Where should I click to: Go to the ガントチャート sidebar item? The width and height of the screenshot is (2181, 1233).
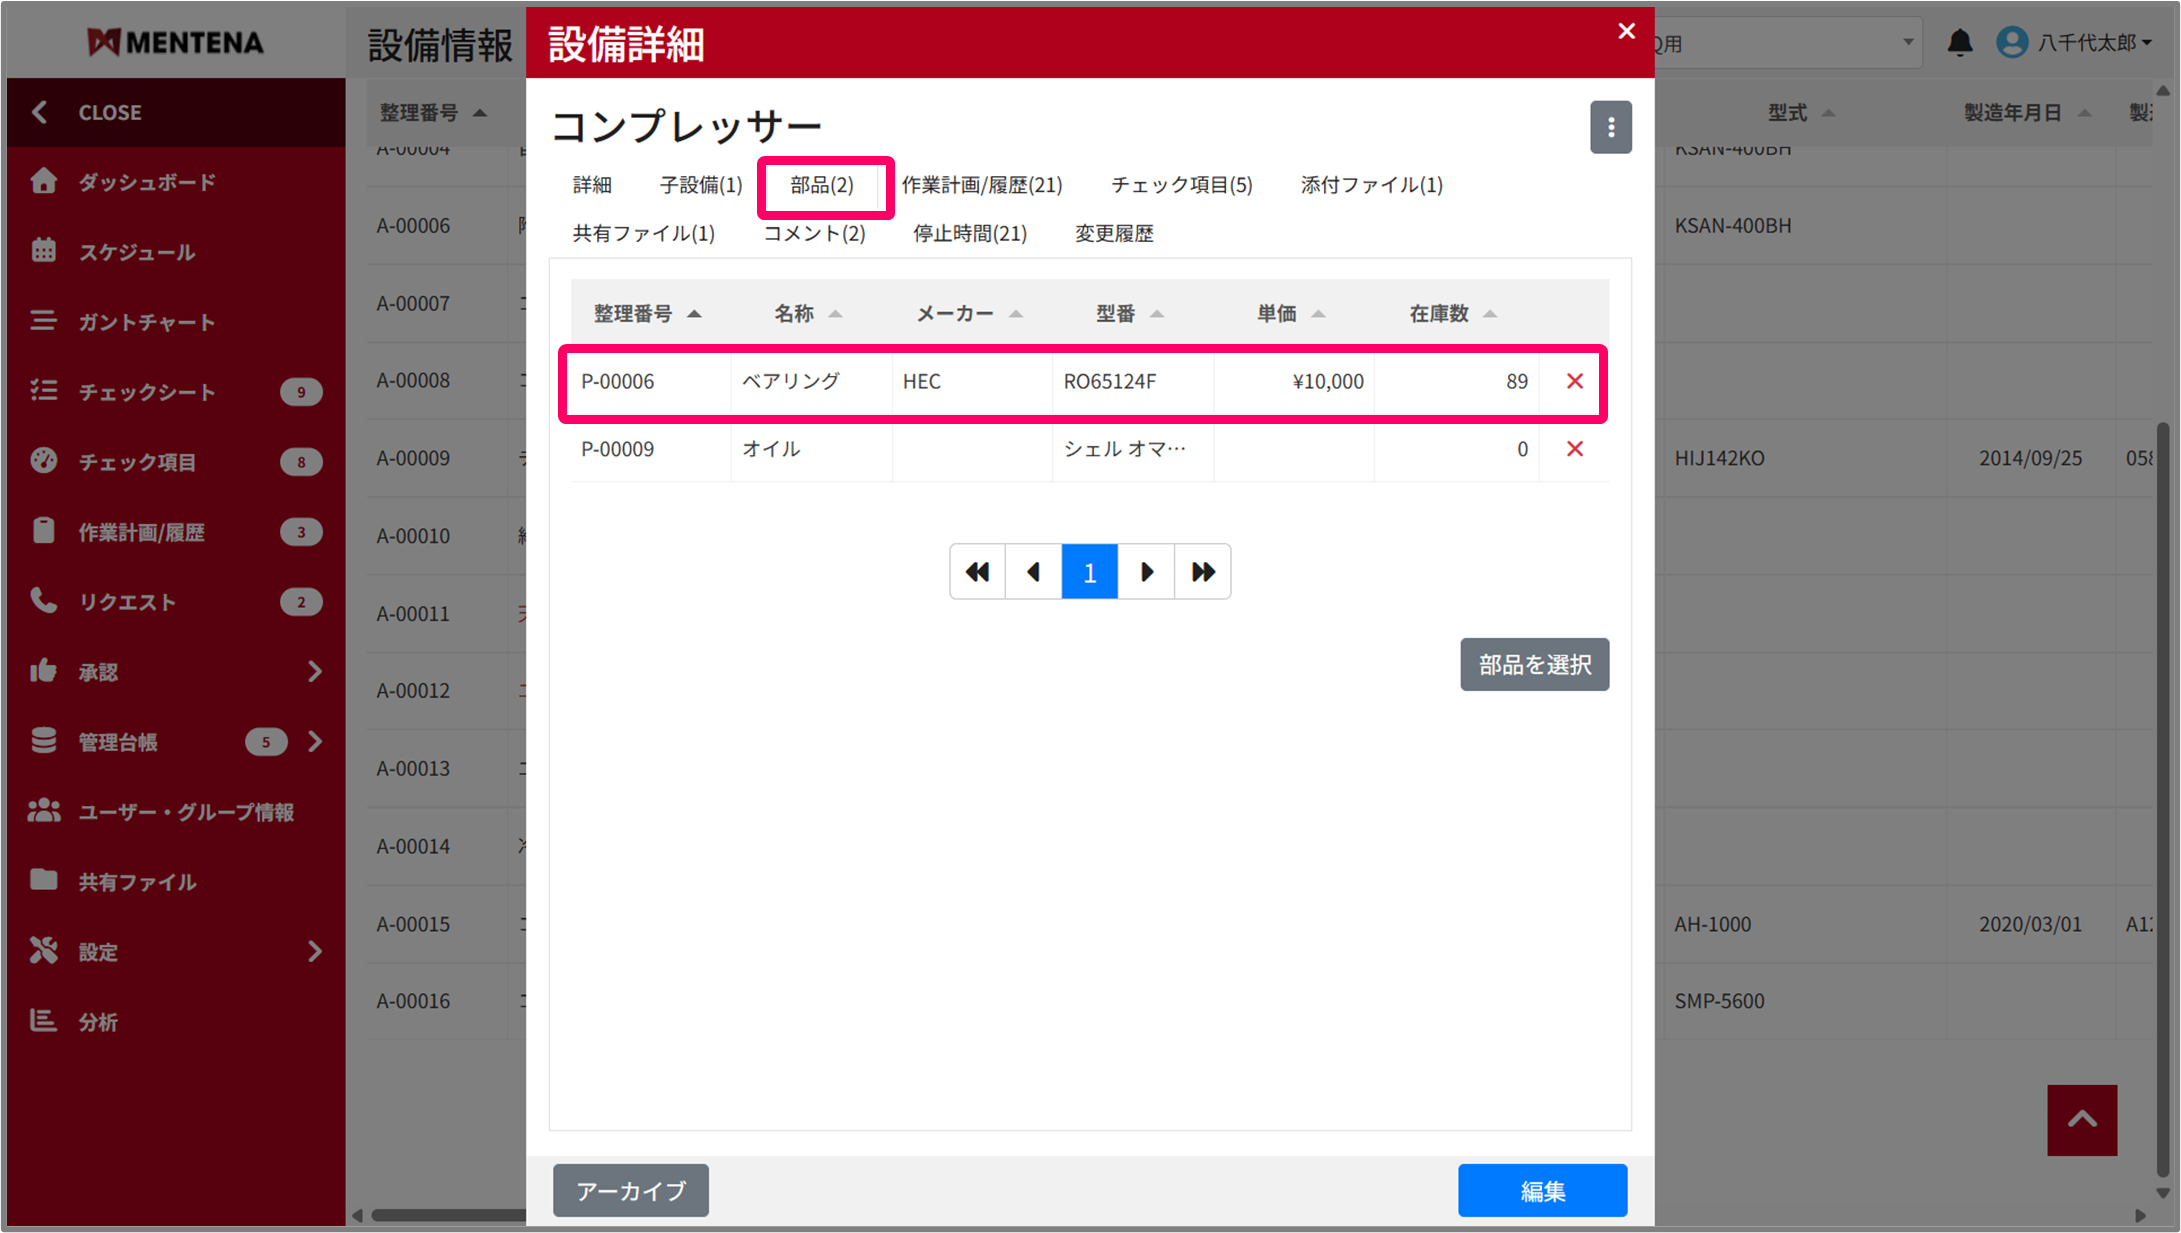[x=147, y=322]
